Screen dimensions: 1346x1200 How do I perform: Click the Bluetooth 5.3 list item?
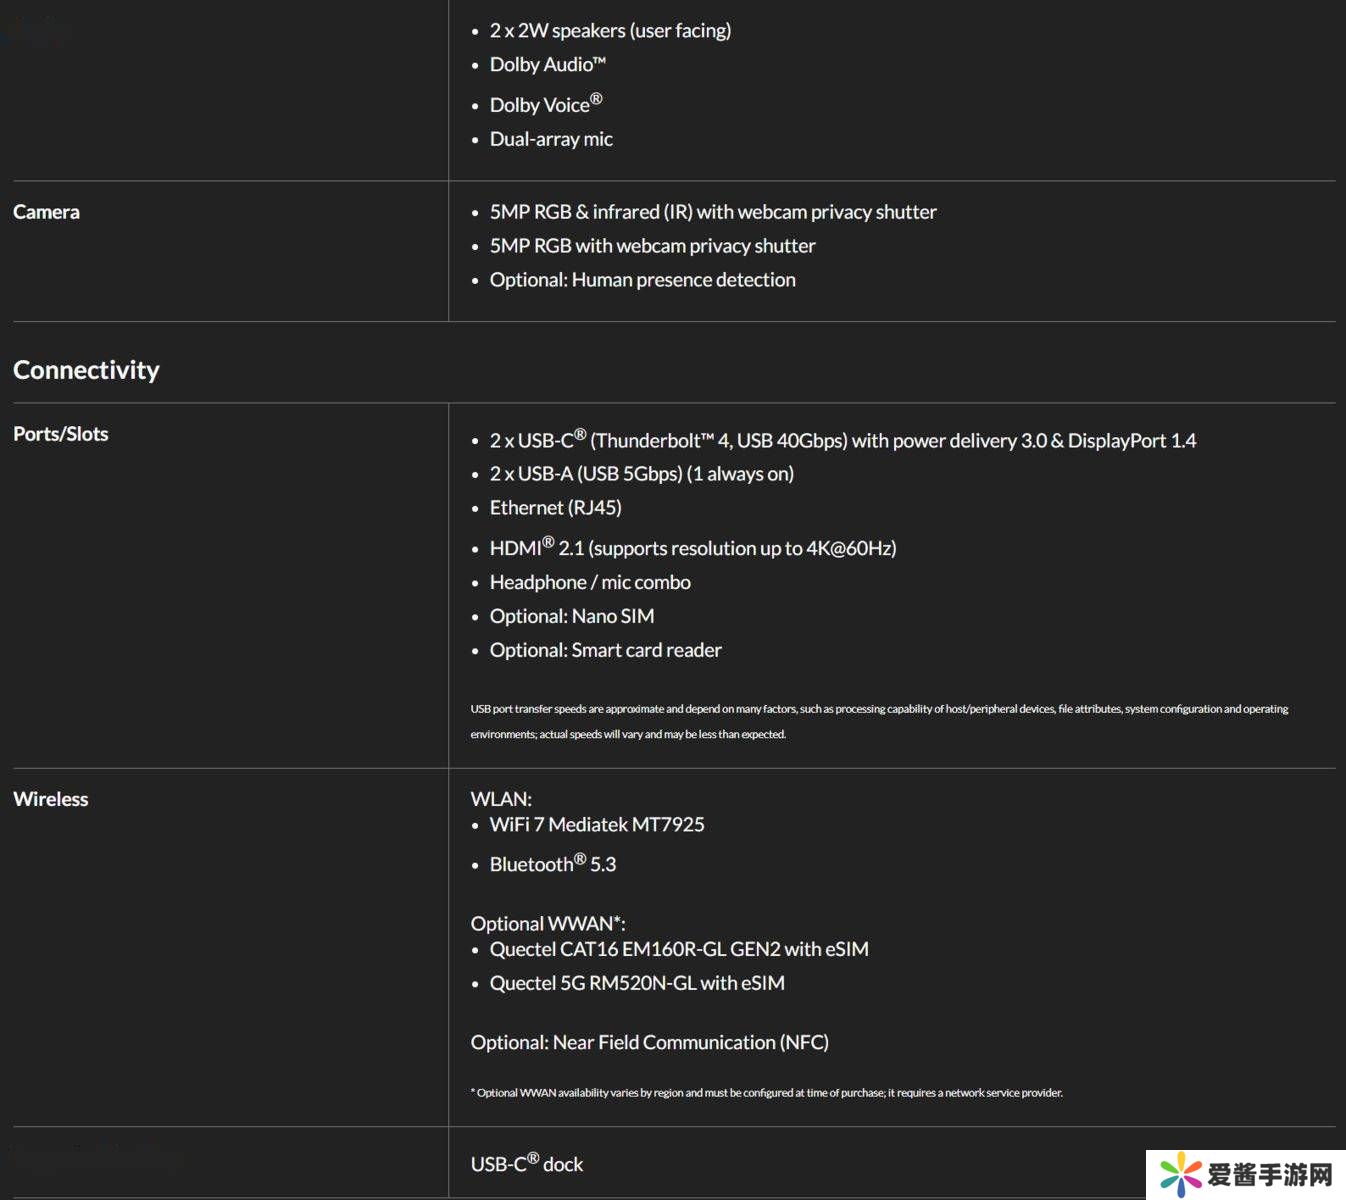[552, 864]
